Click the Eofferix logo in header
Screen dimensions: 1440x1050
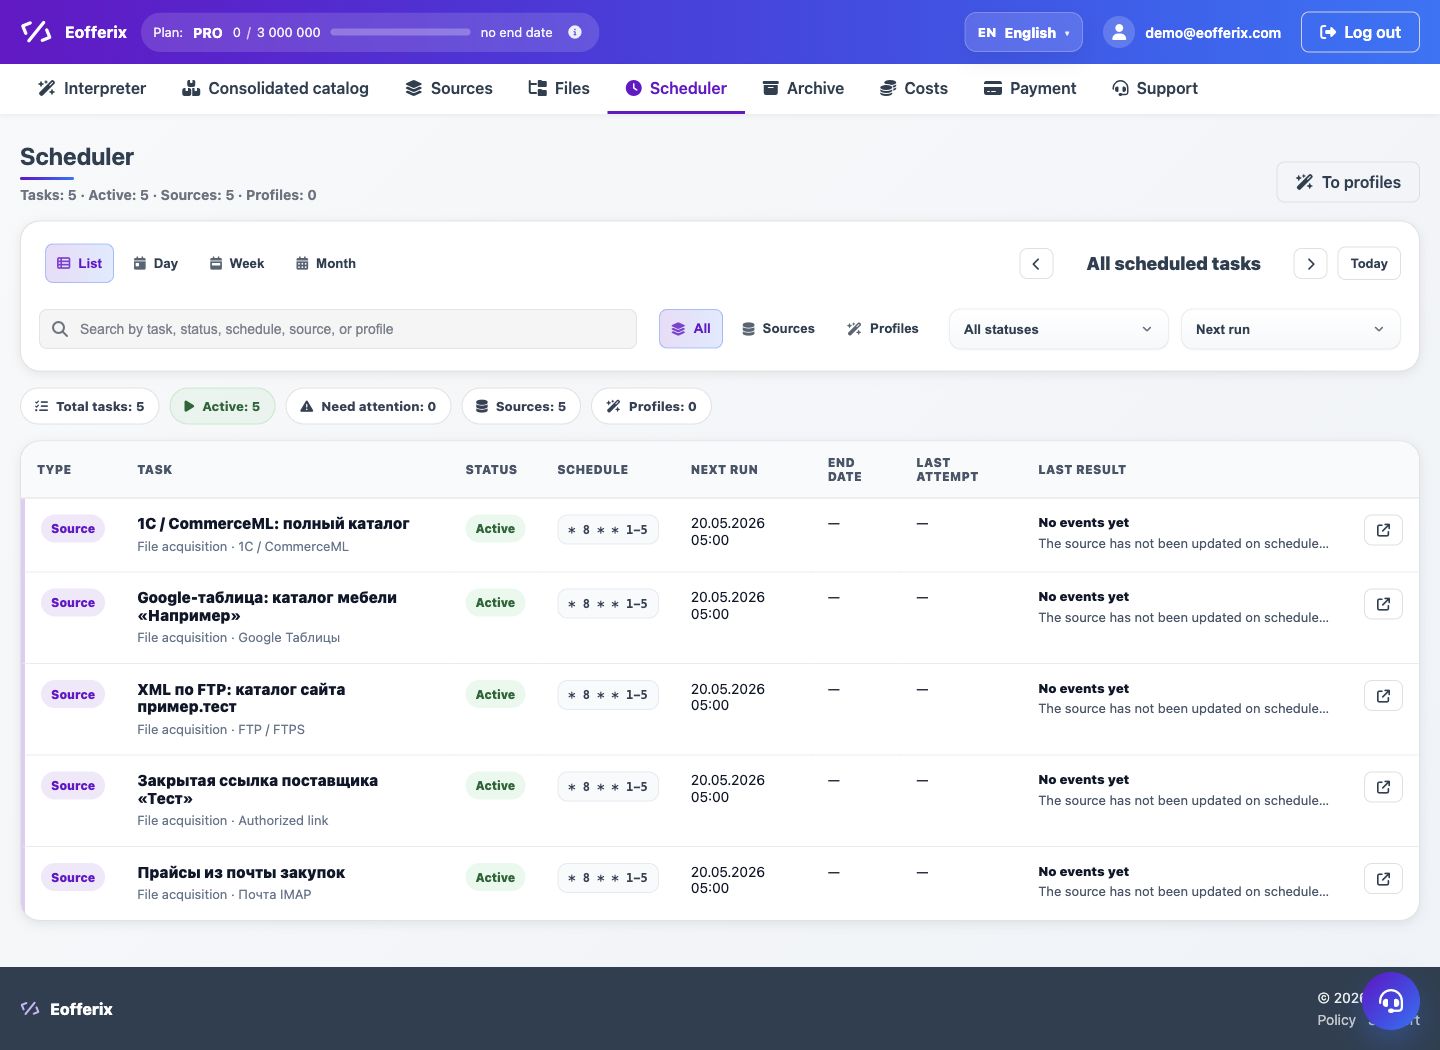click(x=74, y=32)
